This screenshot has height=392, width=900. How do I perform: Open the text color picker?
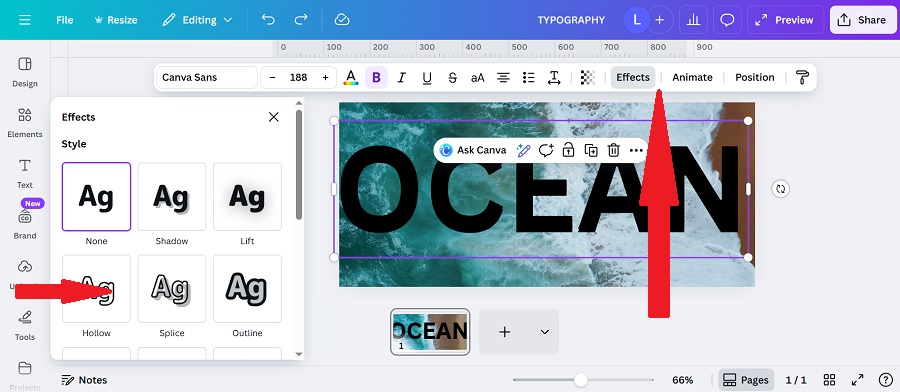tap(351, 77)
